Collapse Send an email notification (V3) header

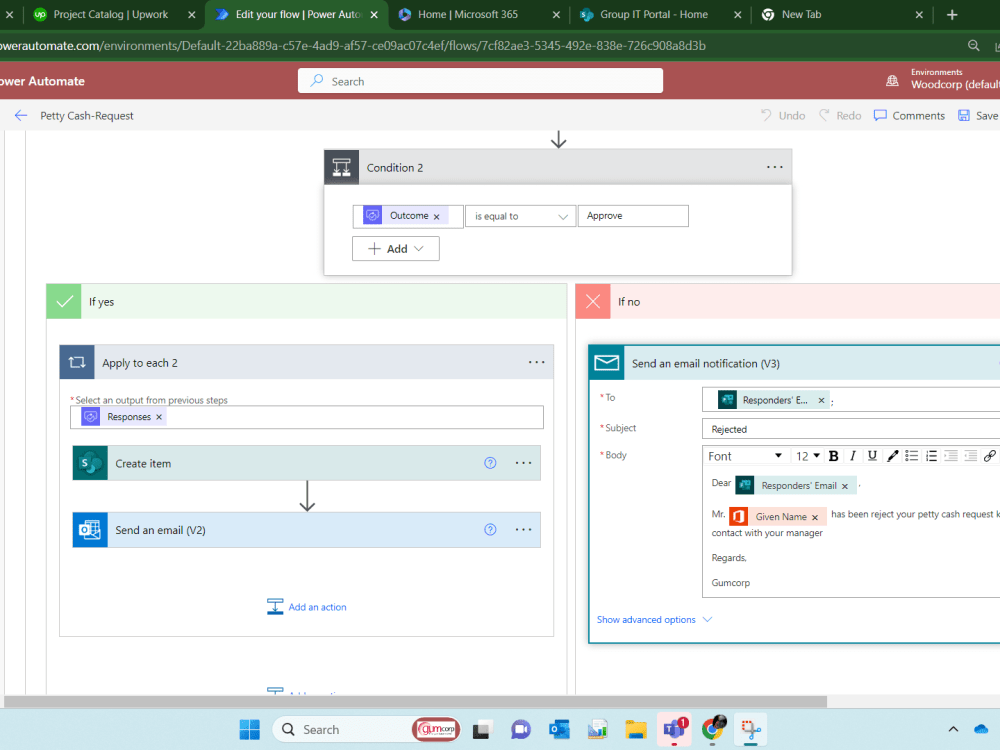(794, 363)
